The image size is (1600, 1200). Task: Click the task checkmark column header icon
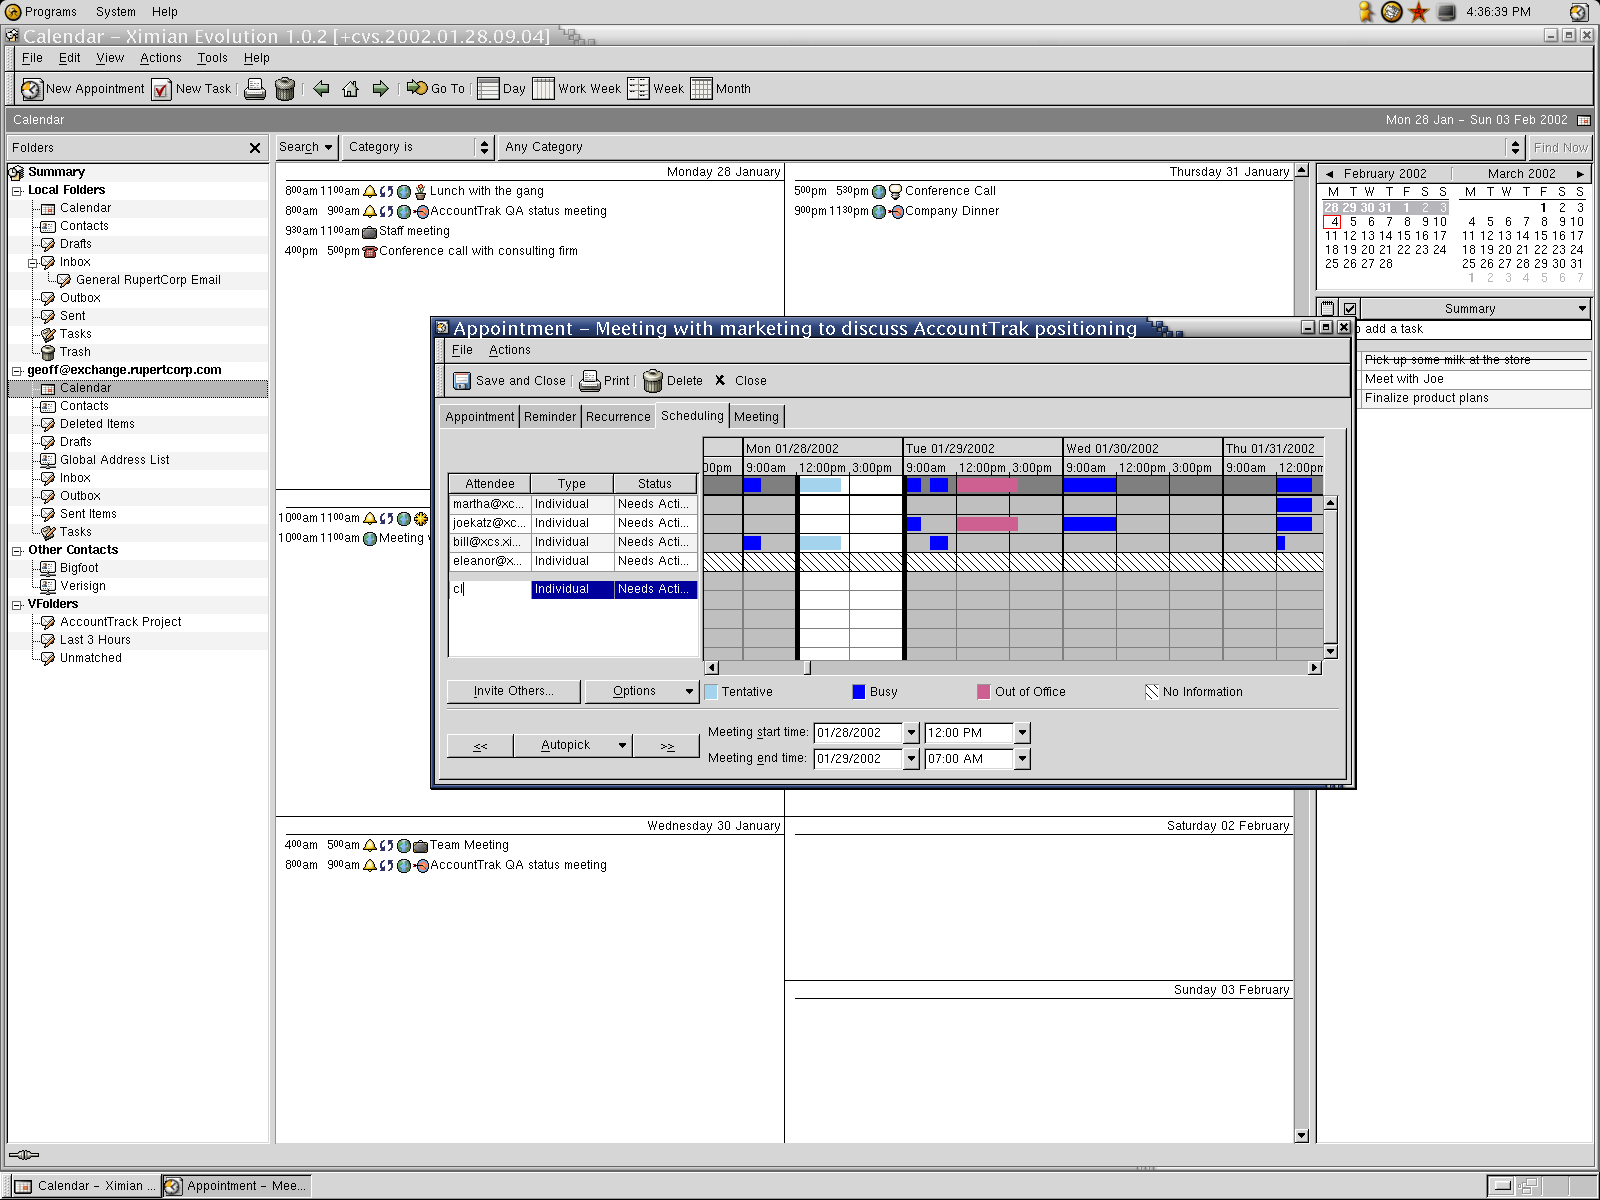1350,309
